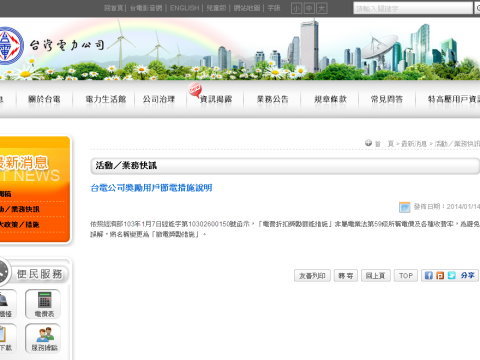480x360 pixels.
Task: Go to 最新消息 in breadcrumb
Action: point(414,144)
